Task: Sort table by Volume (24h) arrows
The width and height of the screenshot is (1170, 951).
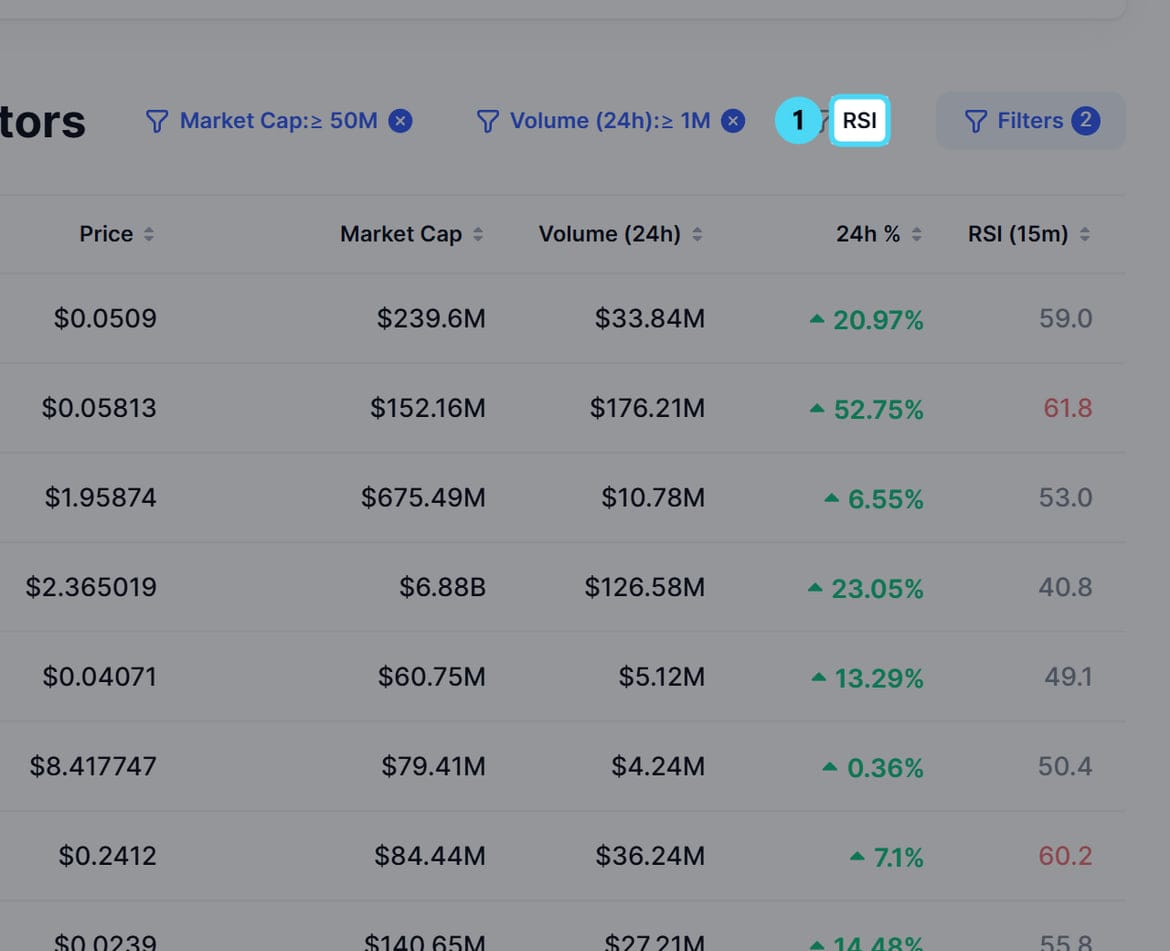Action: point(697,234)
